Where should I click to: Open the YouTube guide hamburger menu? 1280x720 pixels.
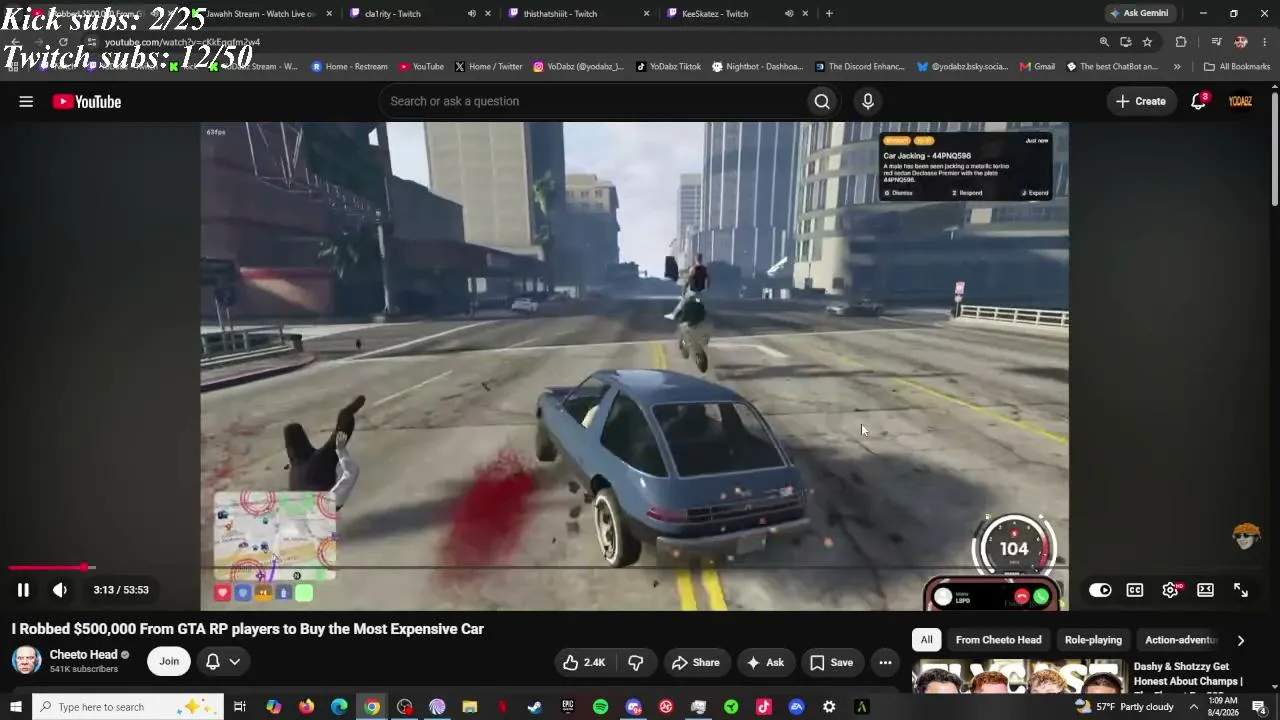pos(26,101)
